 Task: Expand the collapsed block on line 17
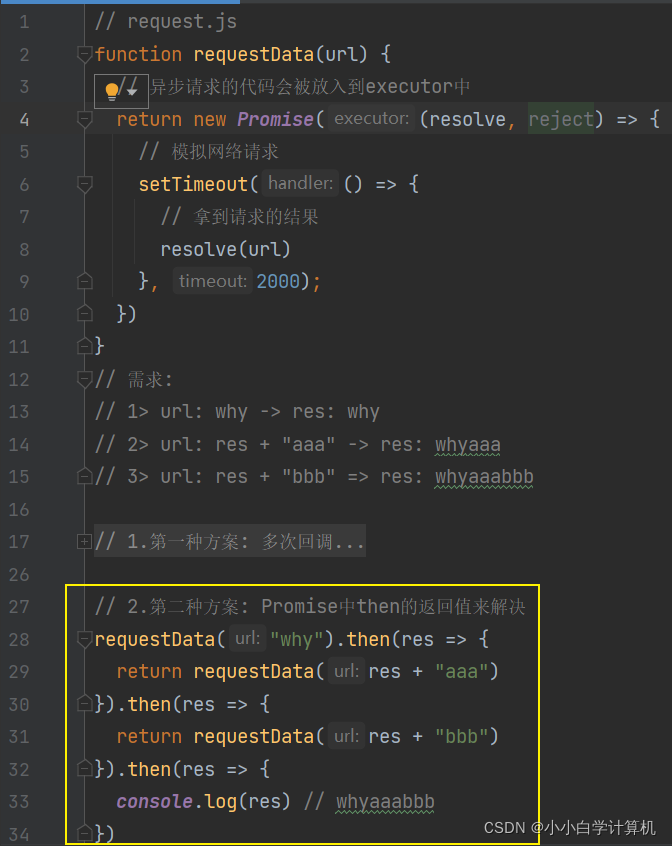point(85,541)
